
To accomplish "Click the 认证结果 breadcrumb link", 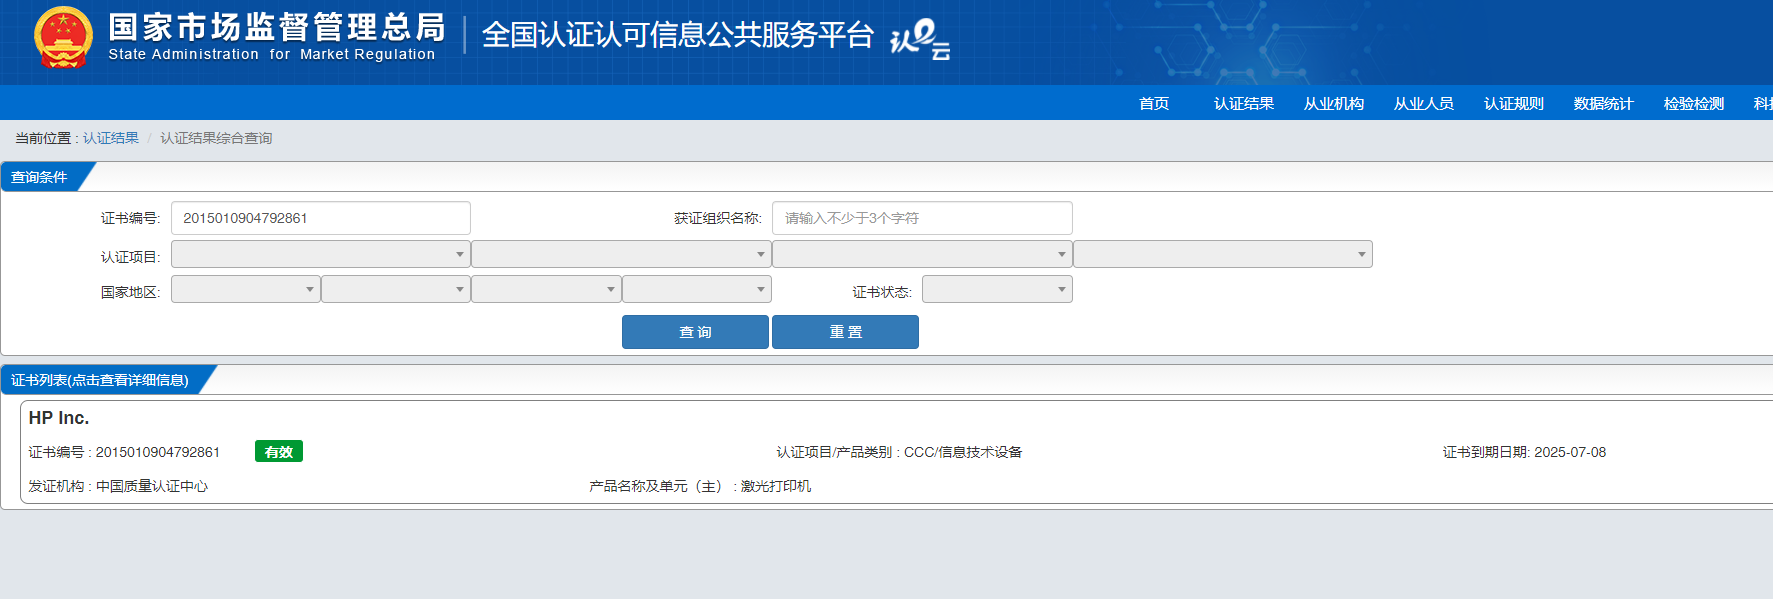I will (111, 138).
